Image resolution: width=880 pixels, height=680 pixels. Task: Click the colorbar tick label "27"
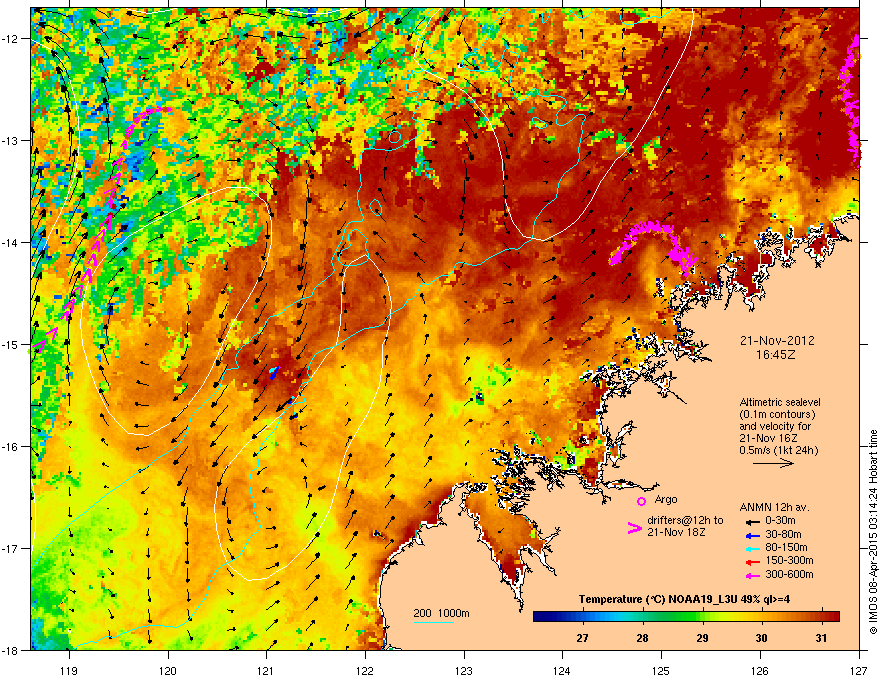click(x=582, y=638)
